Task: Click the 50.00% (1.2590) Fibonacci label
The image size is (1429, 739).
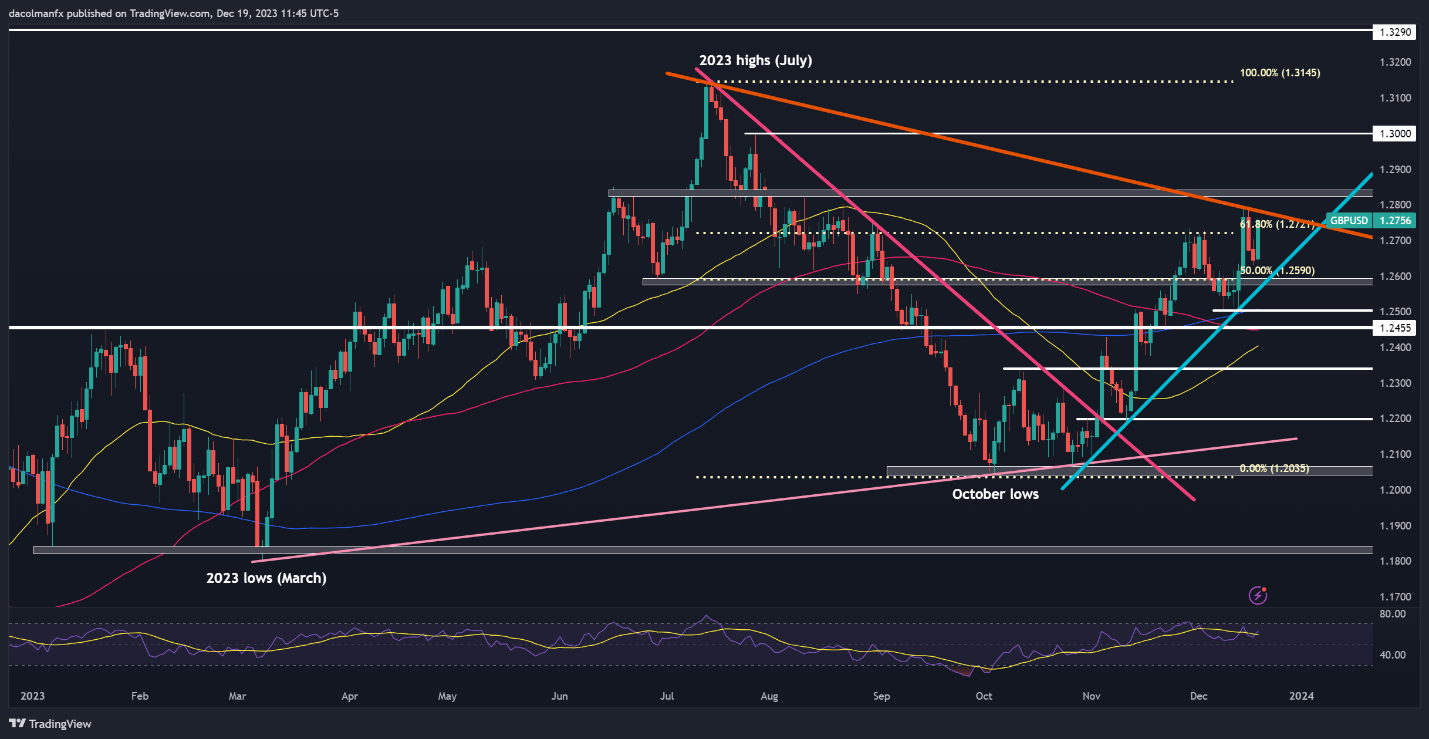Action: point(1276,271)
